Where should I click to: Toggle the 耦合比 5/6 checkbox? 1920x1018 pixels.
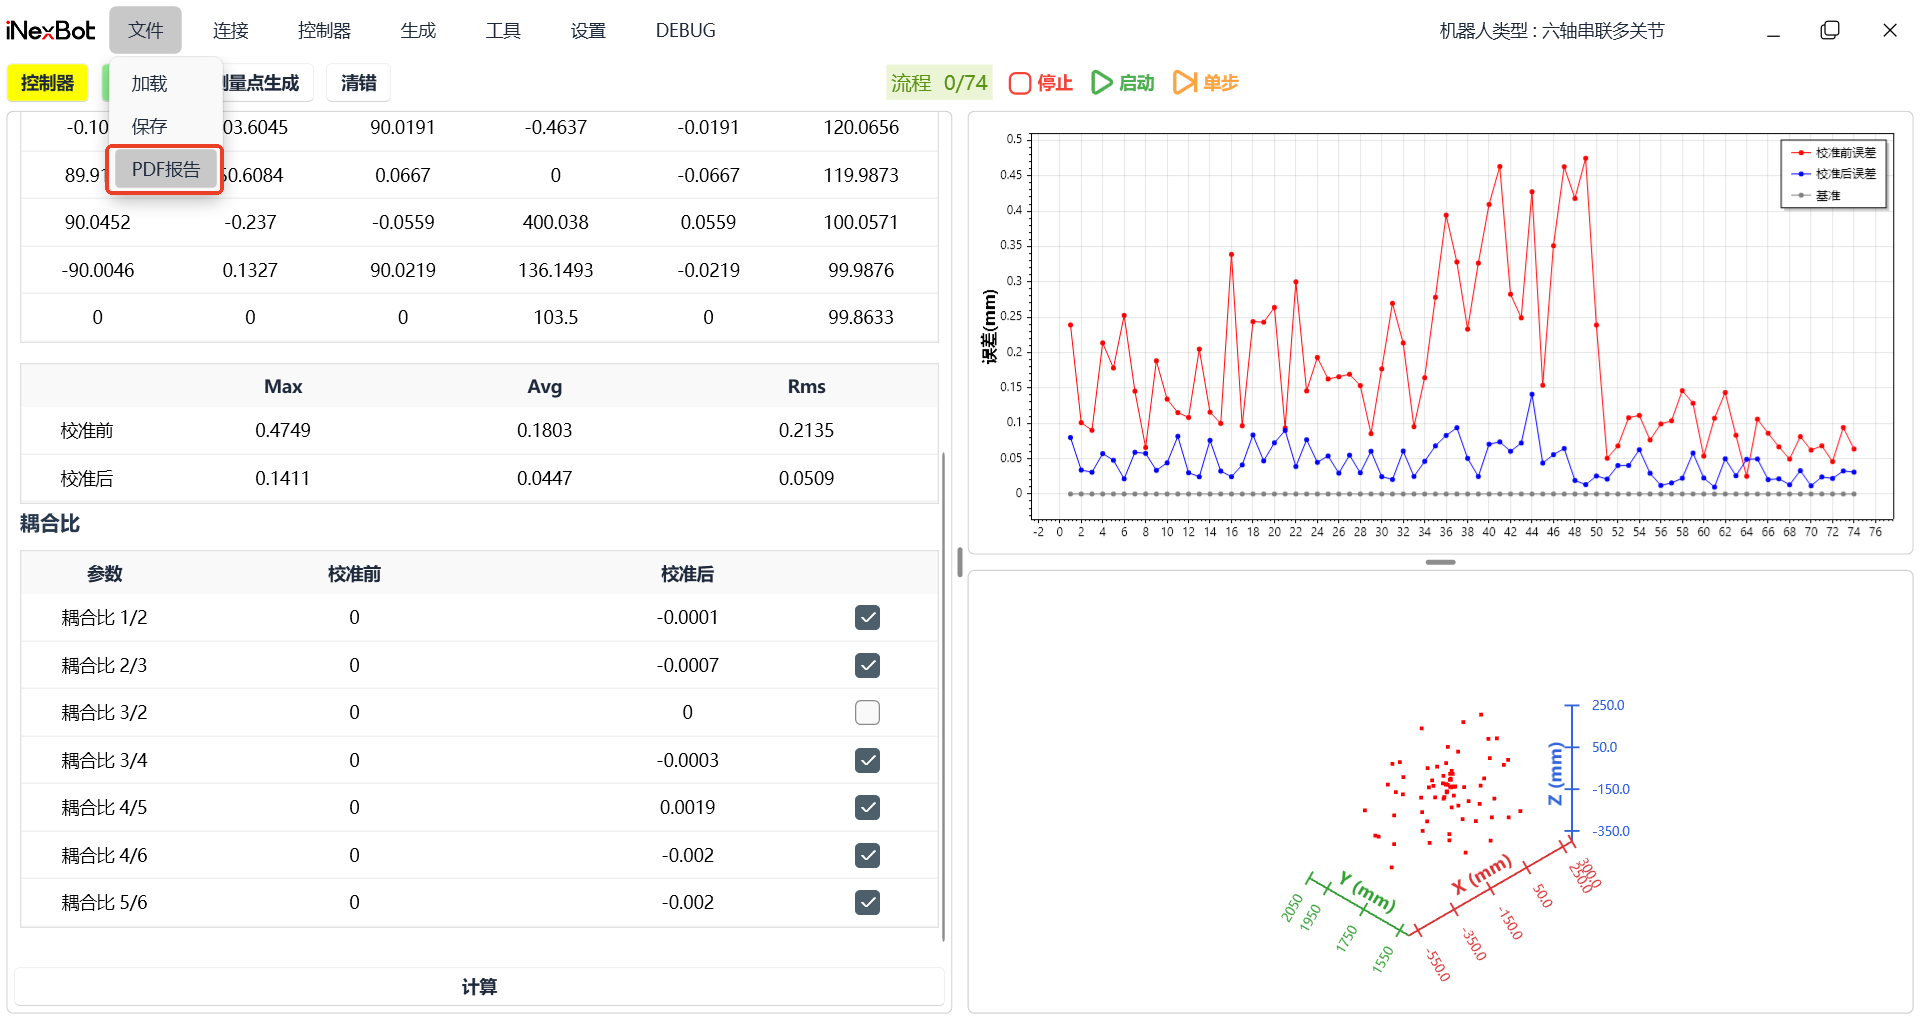point(867,903)
